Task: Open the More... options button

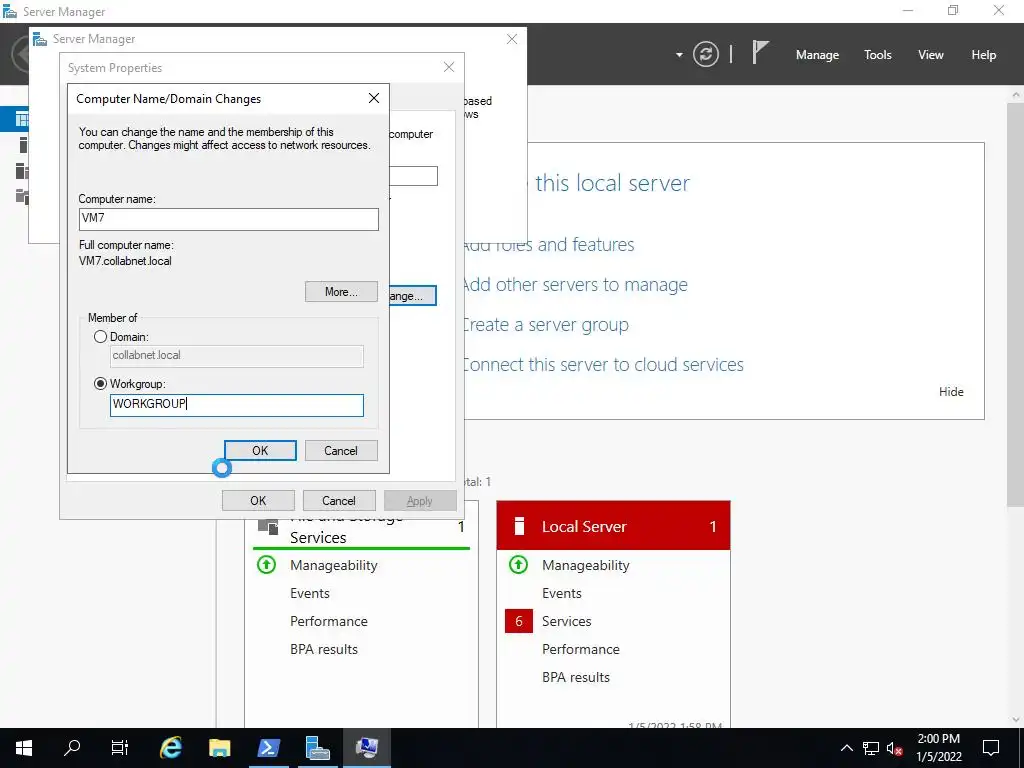Action: (341, 292)
